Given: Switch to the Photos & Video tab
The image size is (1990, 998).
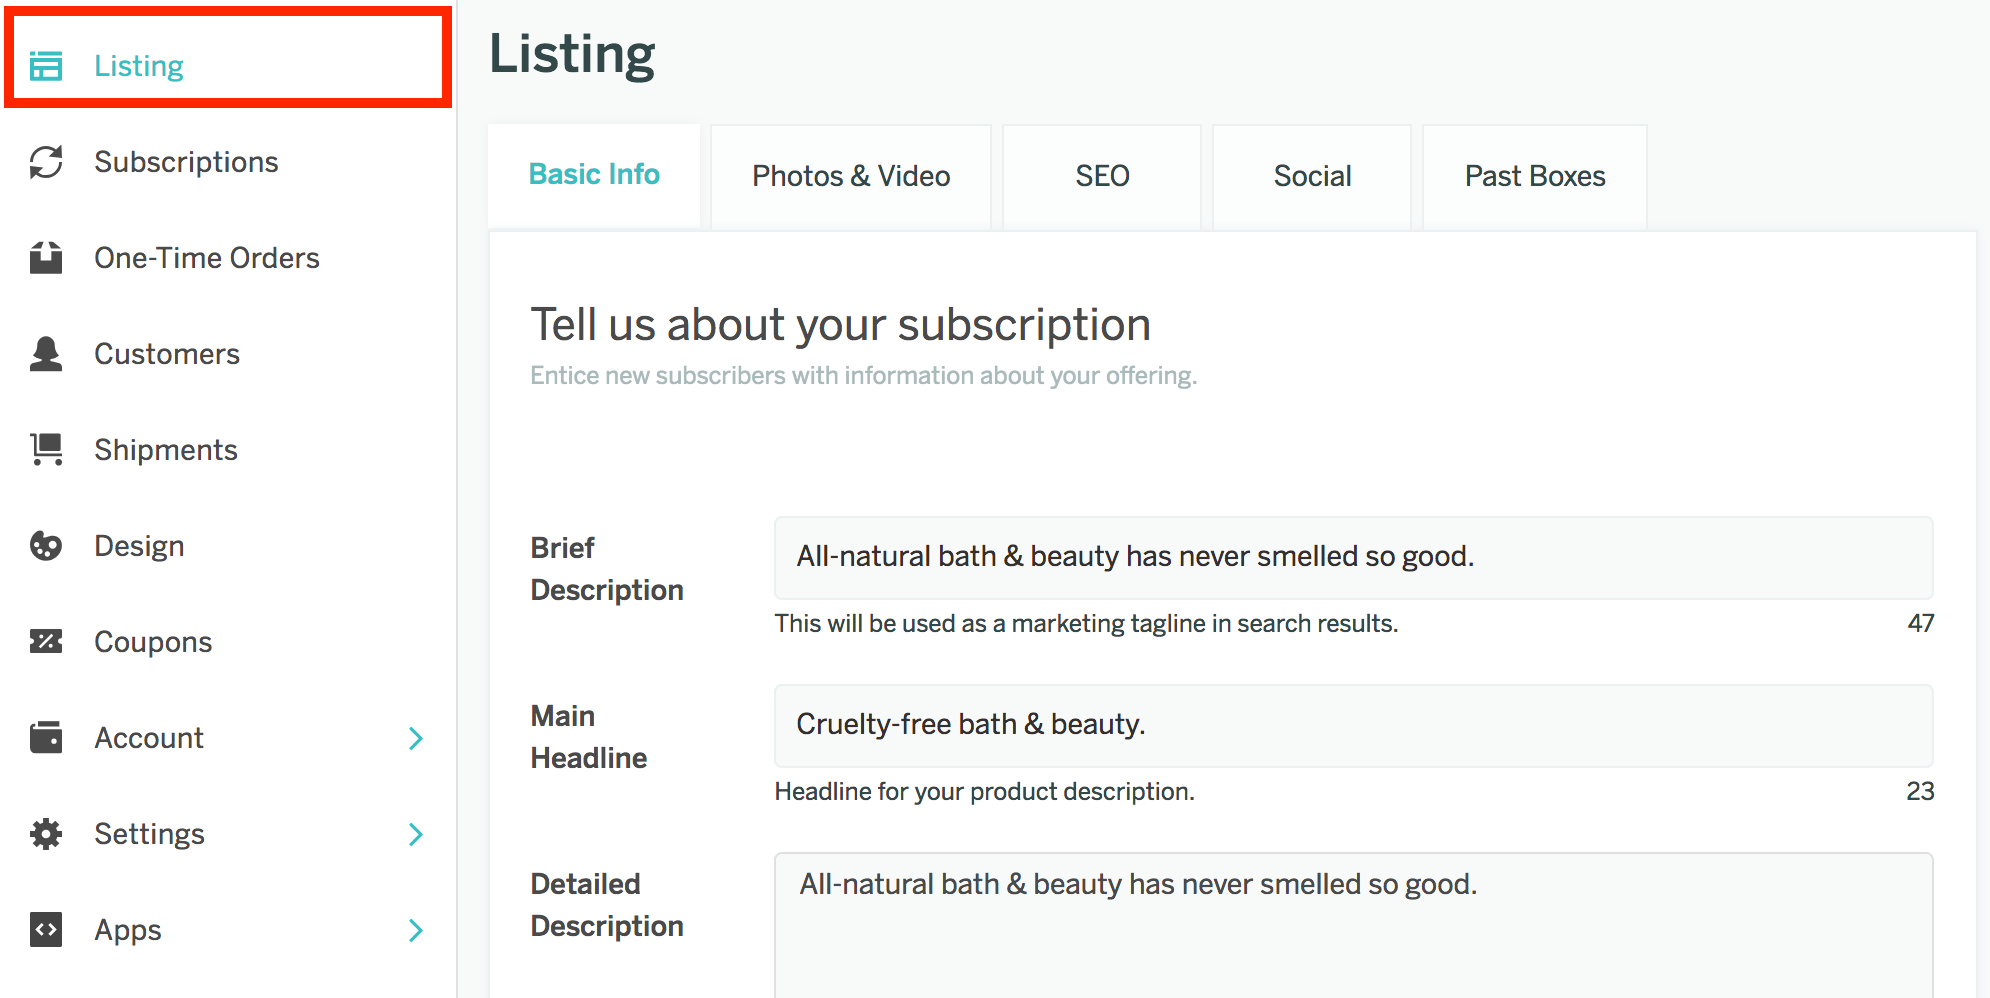Looking at the screenshot, I should (850, 175).
